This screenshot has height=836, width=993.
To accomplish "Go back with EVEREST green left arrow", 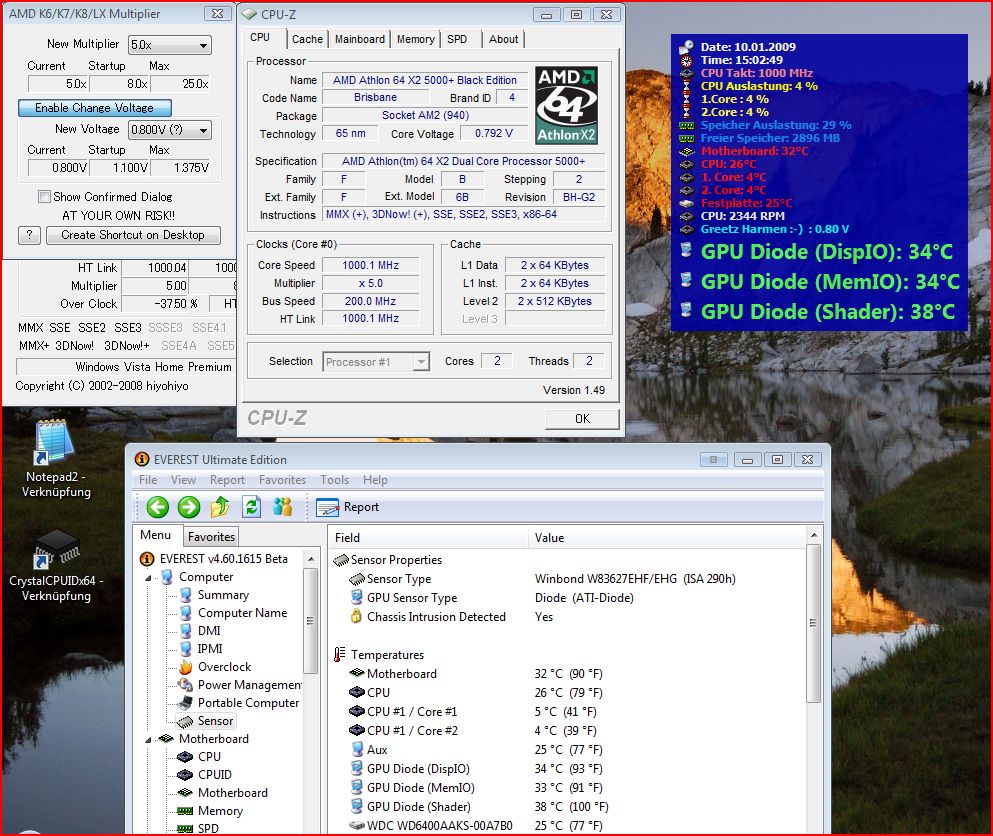I will pyautogui.click(x=158, y=507).
